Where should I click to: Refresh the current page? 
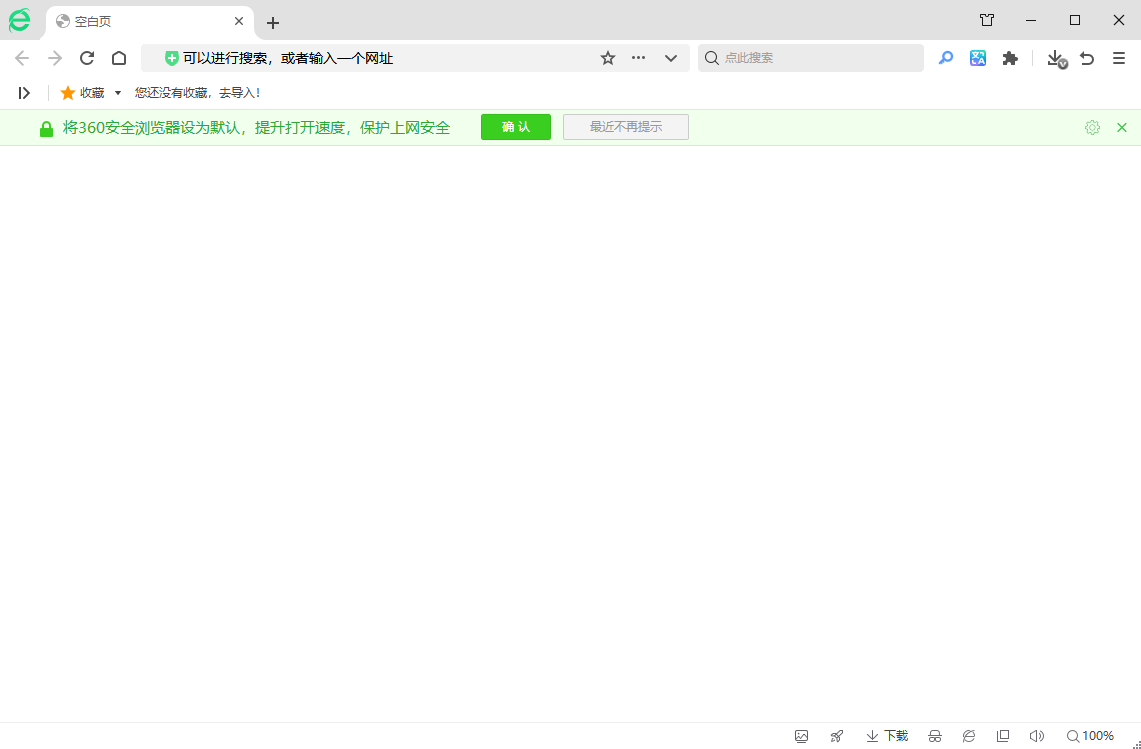86,58
